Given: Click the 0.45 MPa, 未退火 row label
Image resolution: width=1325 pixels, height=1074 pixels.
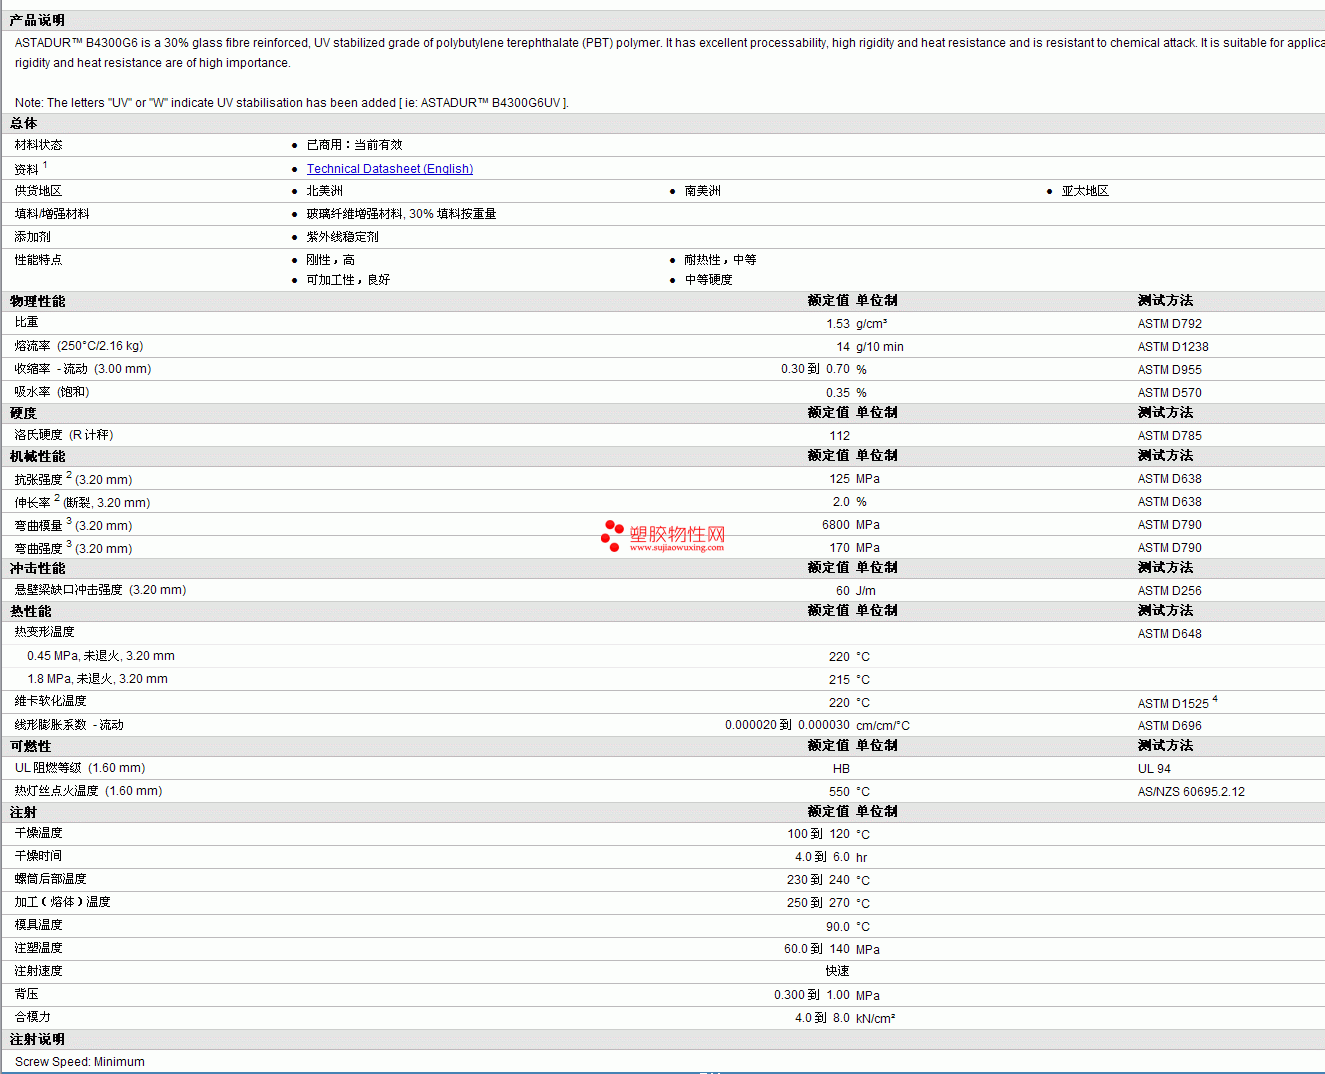Looking at the screenshot, I should [x=101, y=656].
